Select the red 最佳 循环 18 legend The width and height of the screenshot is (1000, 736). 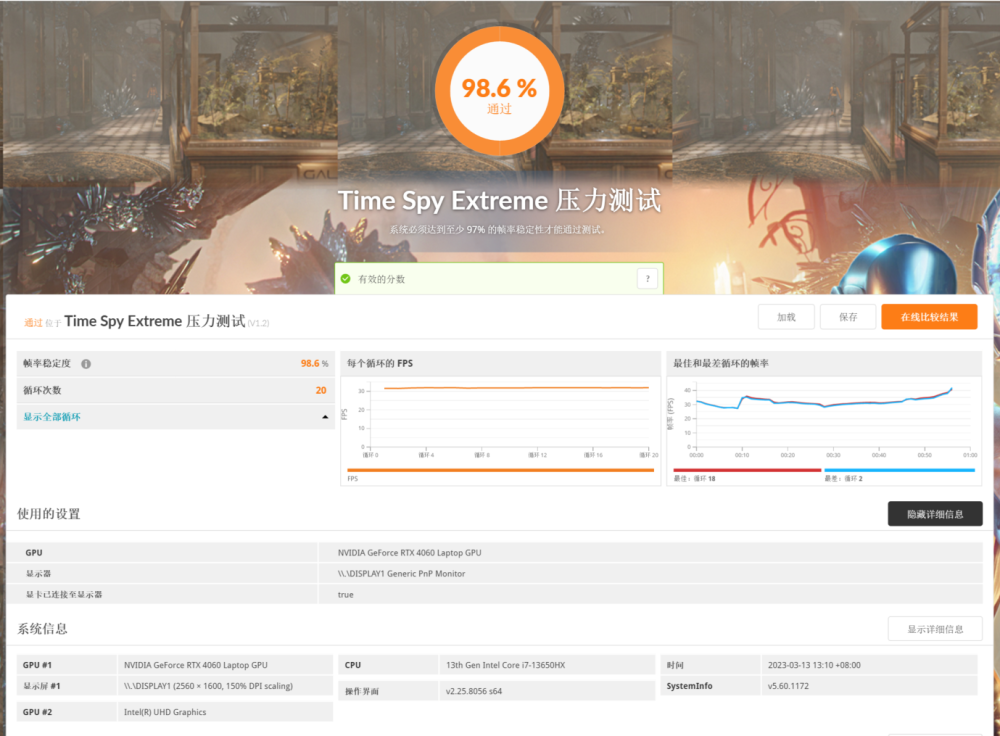coord(746,470)
